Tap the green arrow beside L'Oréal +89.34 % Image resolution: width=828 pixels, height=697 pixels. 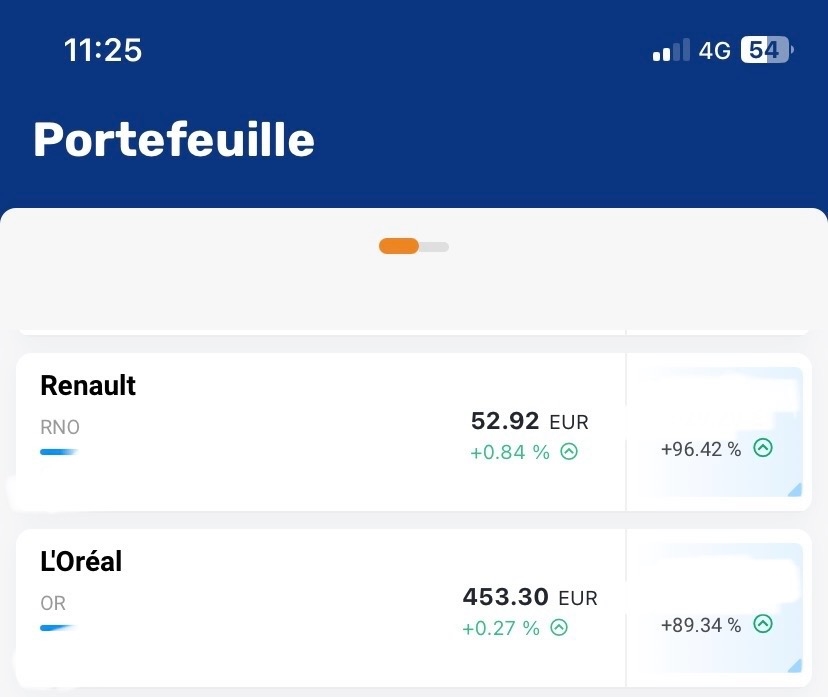point(763,624)
